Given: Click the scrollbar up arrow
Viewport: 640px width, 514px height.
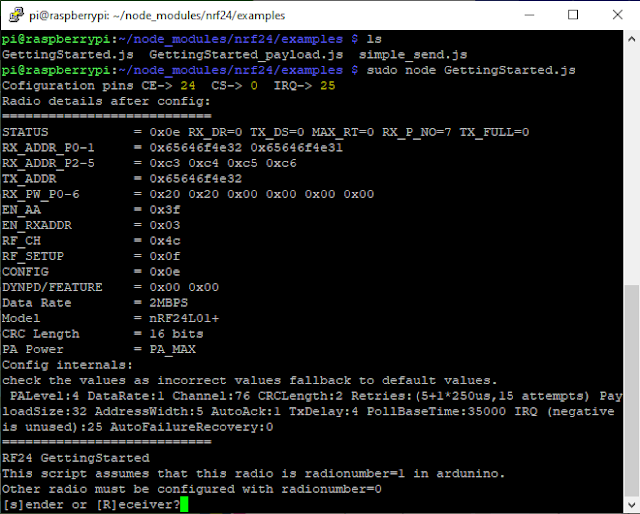Looking at the screenshot, I should click(631, 39).
